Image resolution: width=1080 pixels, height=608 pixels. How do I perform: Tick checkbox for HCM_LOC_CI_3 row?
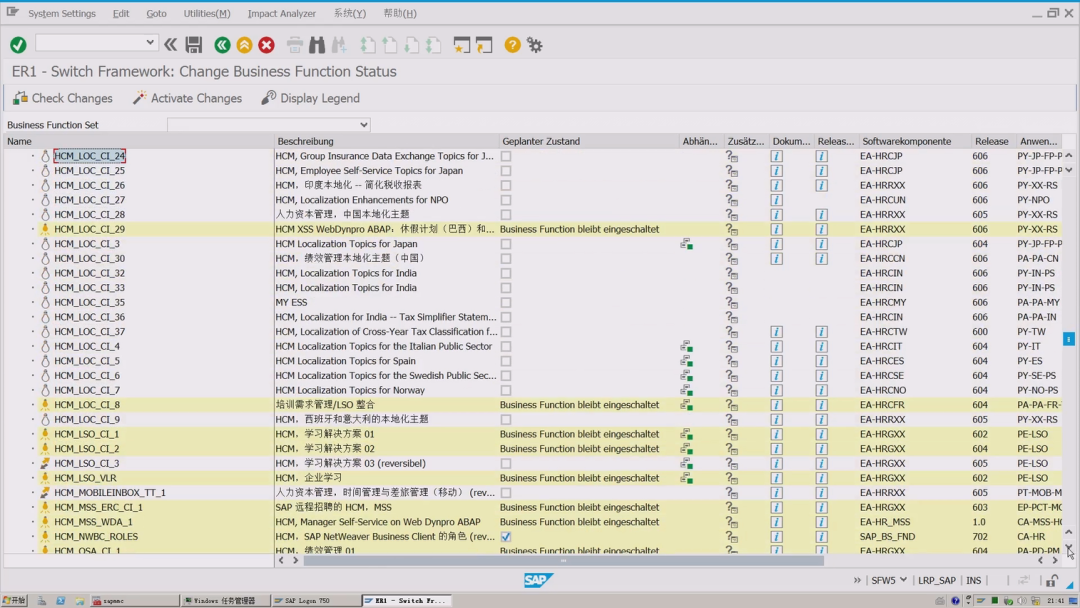(x=506, y=244)
